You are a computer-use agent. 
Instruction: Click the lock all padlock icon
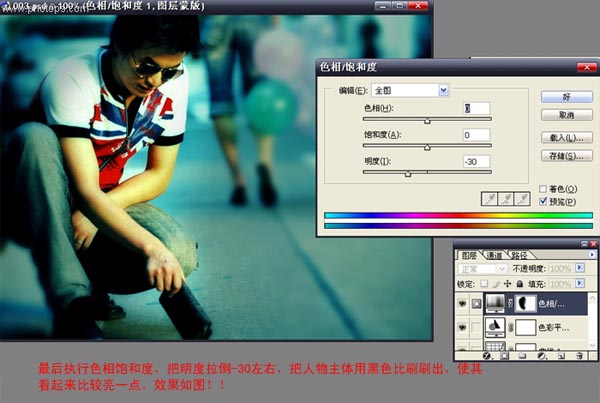pos(517,283)
